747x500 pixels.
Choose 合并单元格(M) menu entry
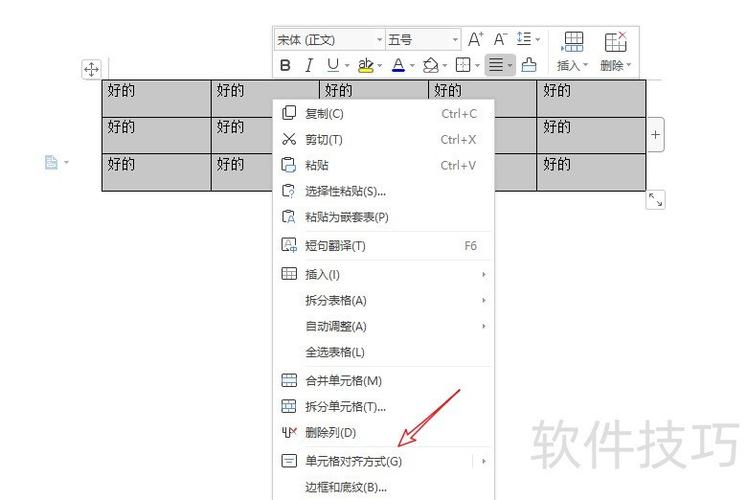pyautogui.click(x=384, y=380)
